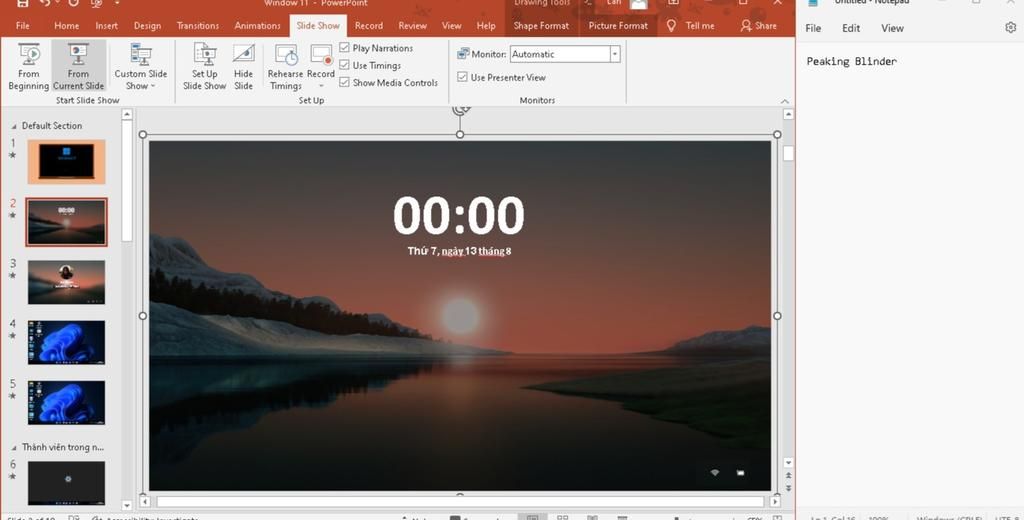The width and height of the screenshot is (1024, 520).
Task: Click the horizontal scrollbar below the slide
Action: [460, 502]
